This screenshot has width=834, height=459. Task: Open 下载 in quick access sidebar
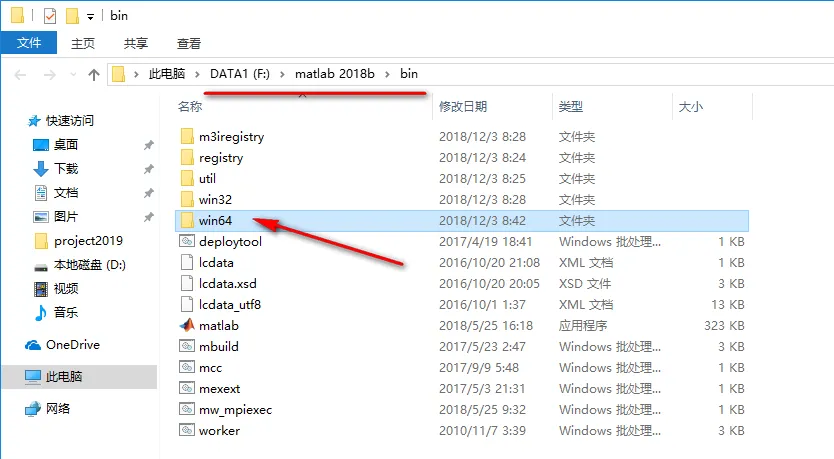tap(66, 169)
